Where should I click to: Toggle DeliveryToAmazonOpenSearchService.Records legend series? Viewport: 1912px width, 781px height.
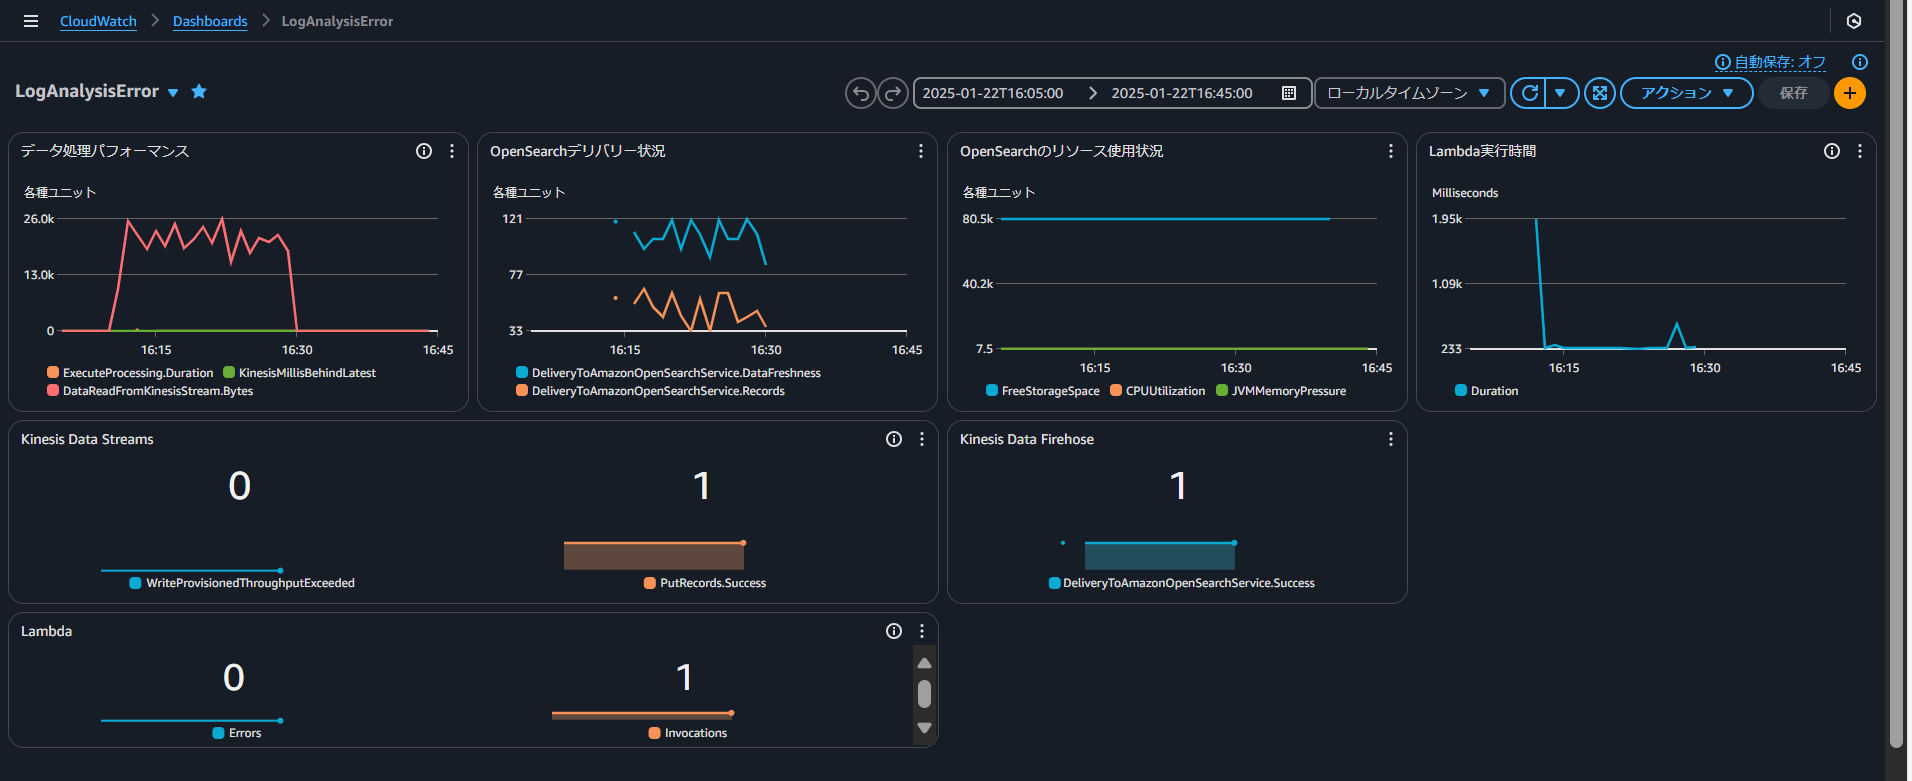click(x=650, y=391)
